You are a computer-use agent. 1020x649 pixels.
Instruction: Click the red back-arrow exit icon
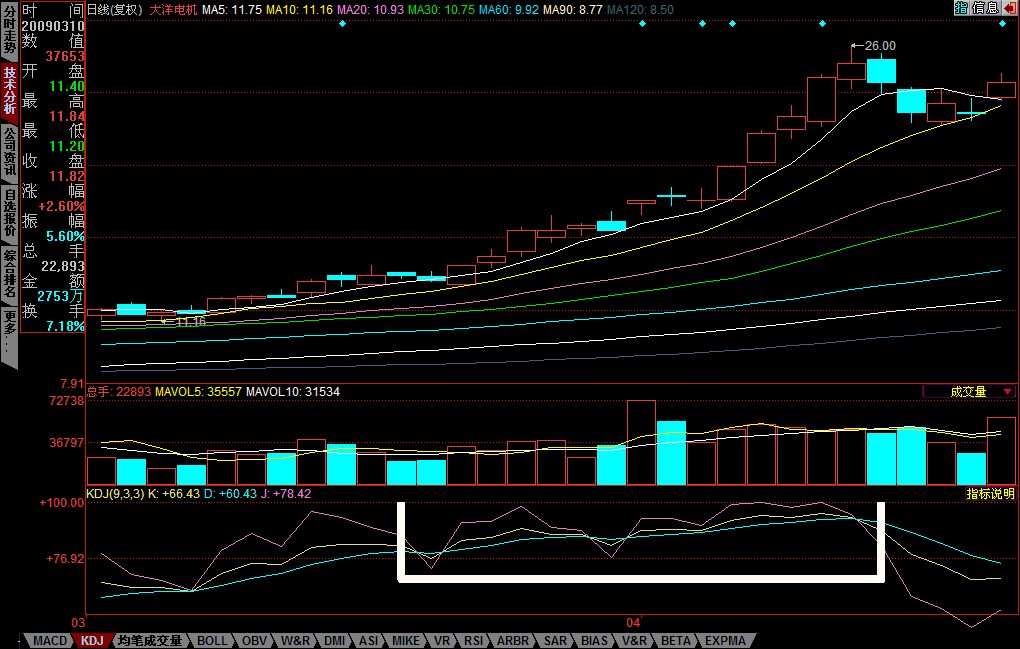pos(1008,8)
